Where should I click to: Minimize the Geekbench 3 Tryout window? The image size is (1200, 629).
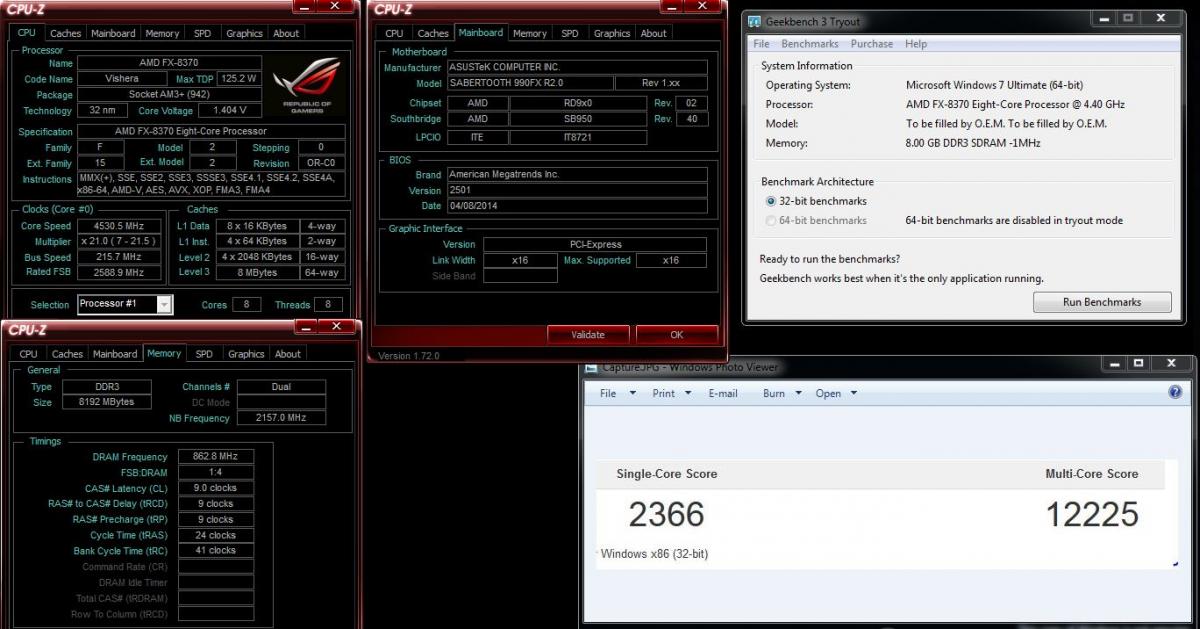[x=1102, y=18]
